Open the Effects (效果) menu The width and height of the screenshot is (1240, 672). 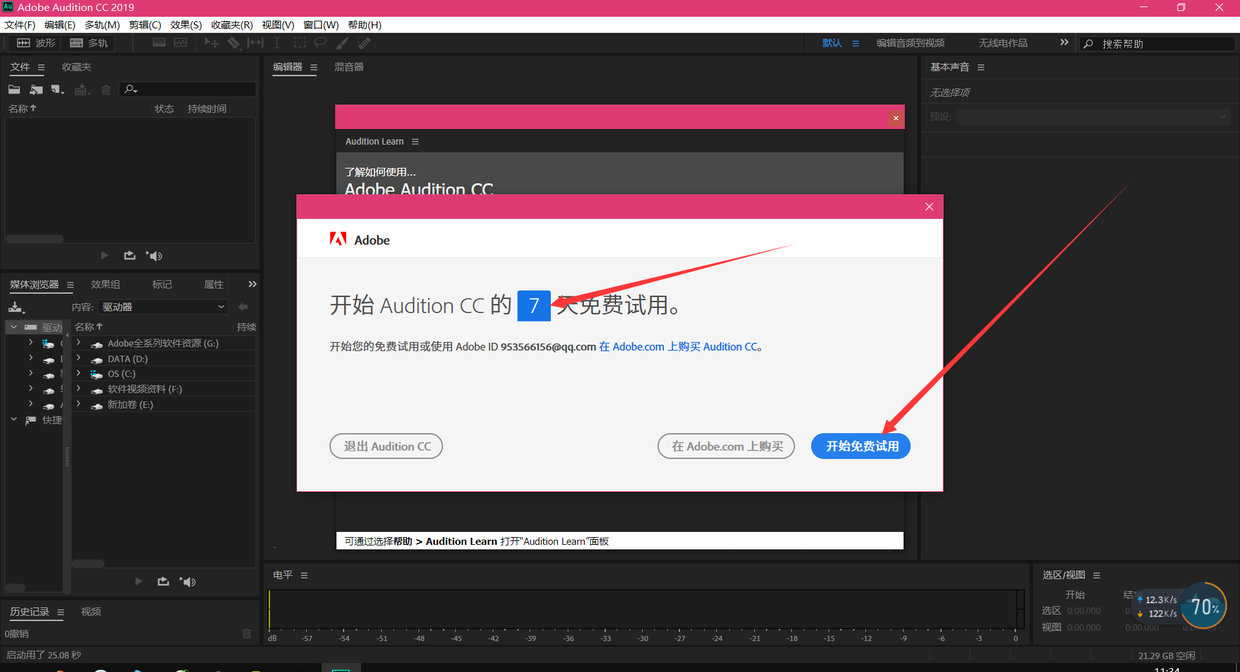(186, 24)
